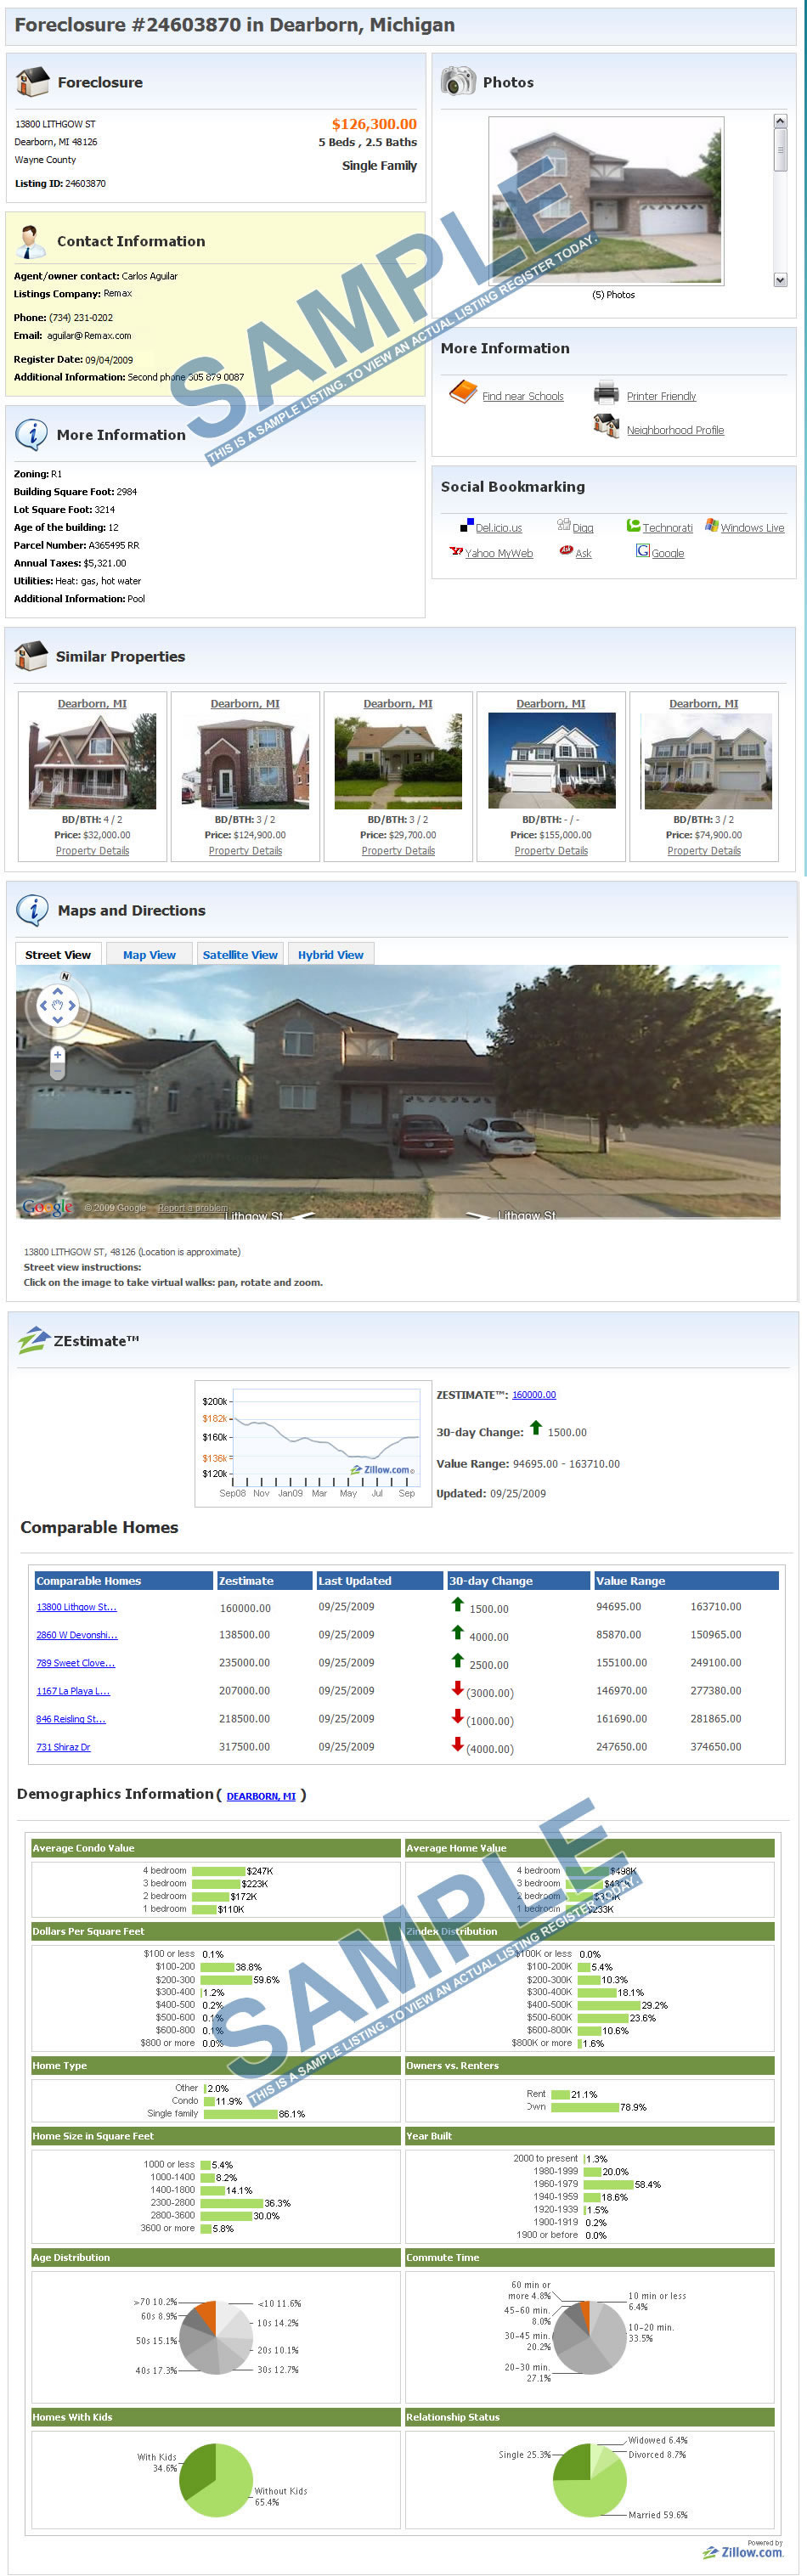This screenshot has height=2576, width=807.
Task: Click the Neighborhood Profile house icon
Action: [x=606, y=426]
